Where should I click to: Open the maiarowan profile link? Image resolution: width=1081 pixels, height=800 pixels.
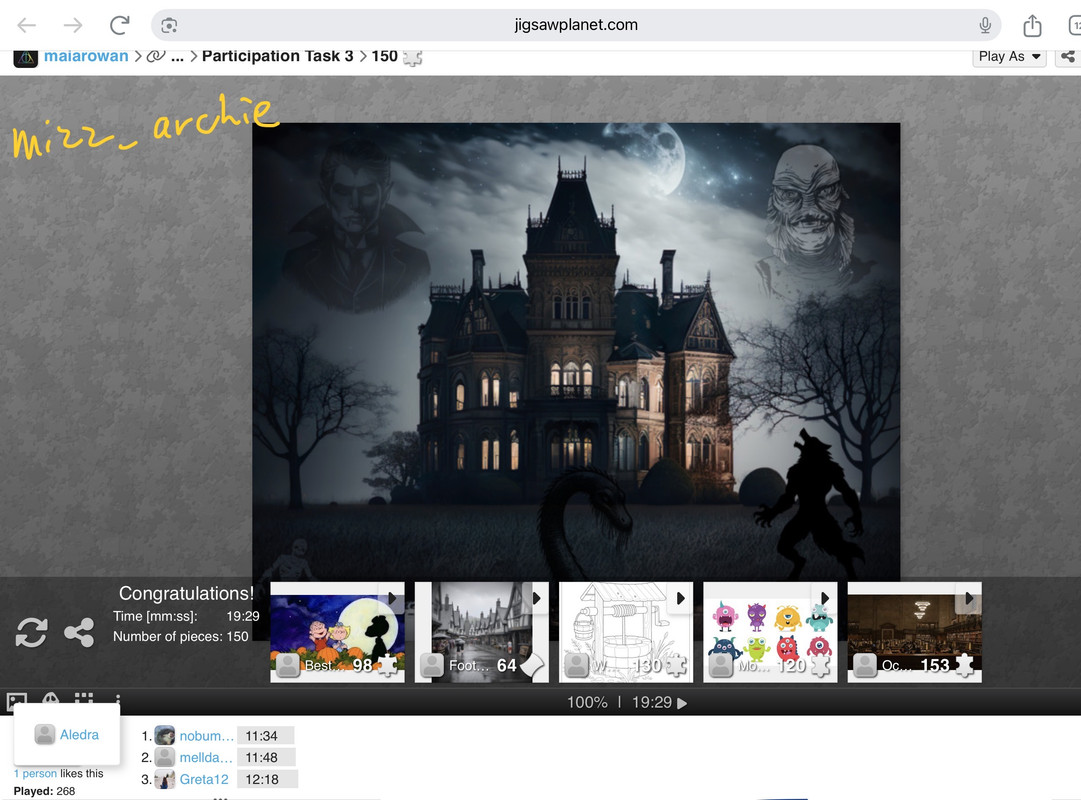86,57
